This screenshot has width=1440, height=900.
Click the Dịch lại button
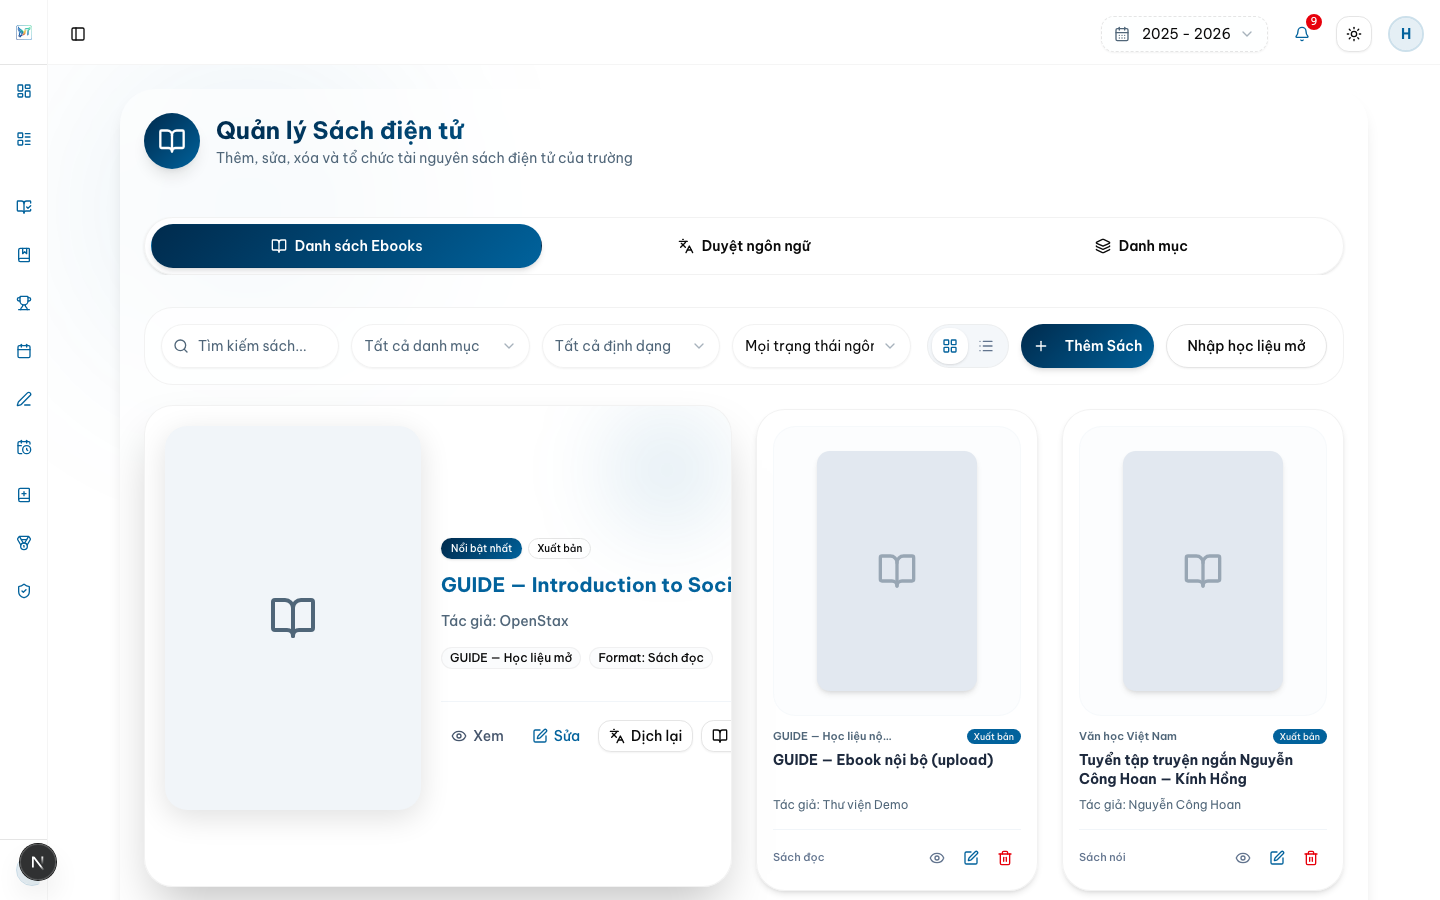645,736
